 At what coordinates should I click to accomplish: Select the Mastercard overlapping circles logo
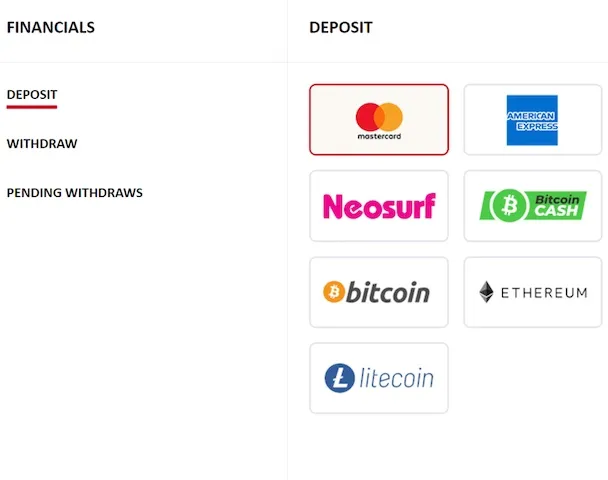click(379, 116)
